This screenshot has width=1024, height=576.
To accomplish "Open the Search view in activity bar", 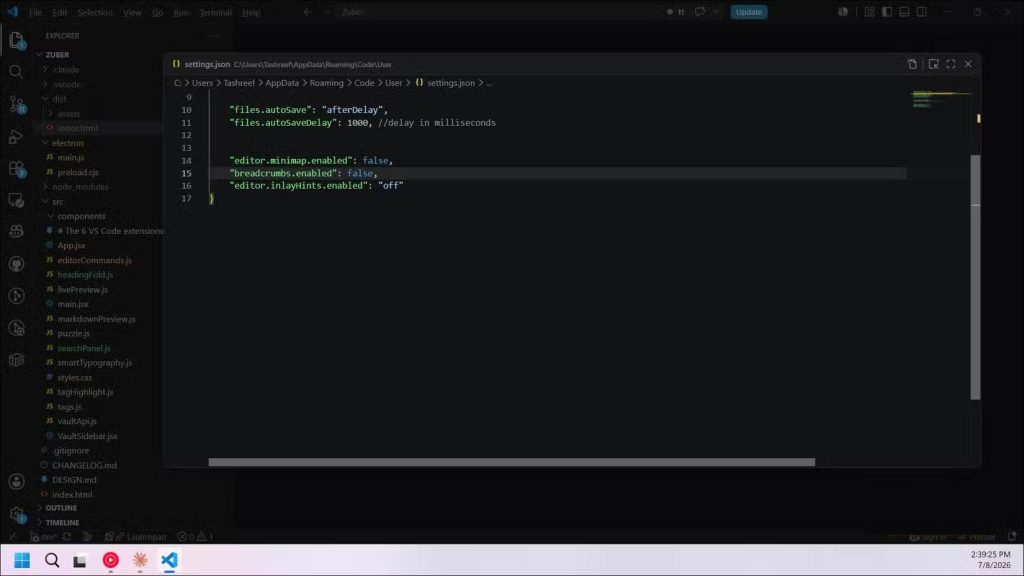I will (x=16, y=72).
